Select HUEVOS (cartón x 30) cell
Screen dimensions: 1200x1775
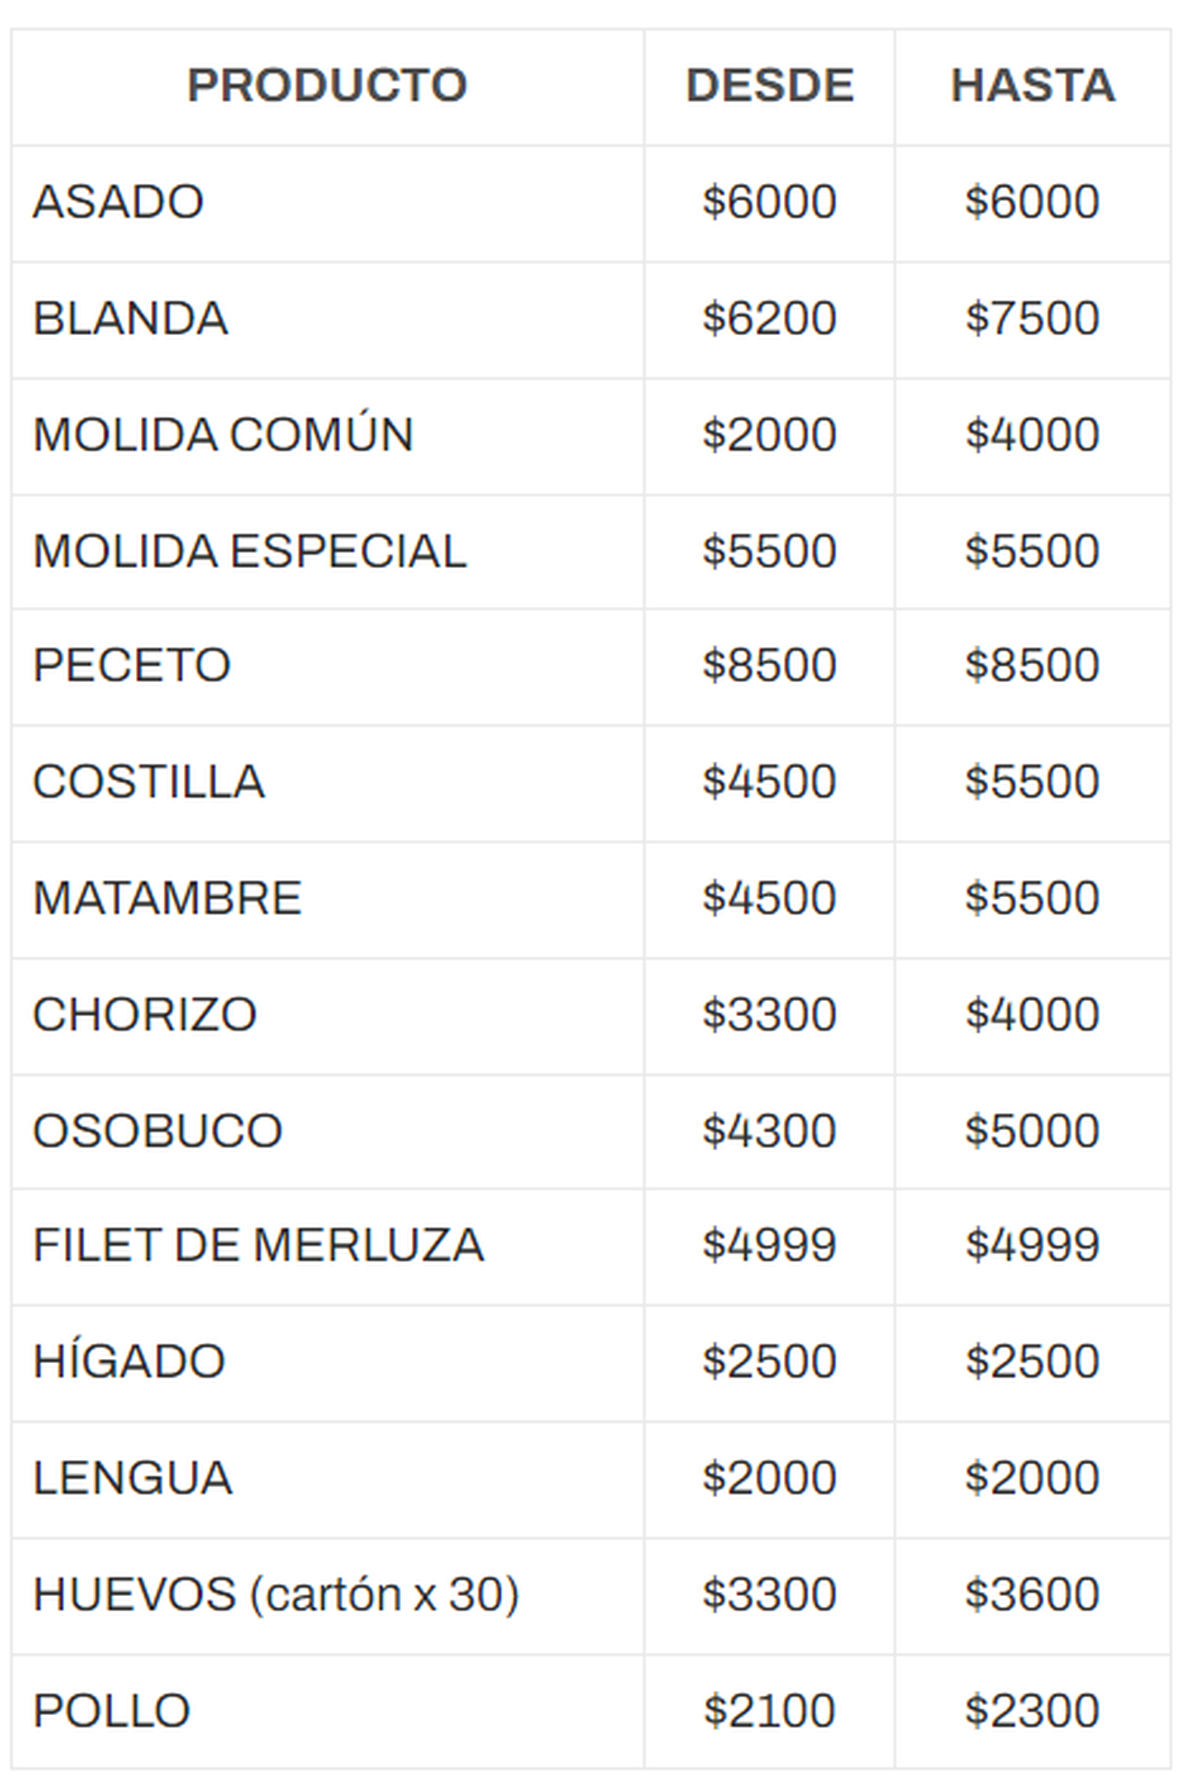pyautogui.click(x=276, y=1594)
